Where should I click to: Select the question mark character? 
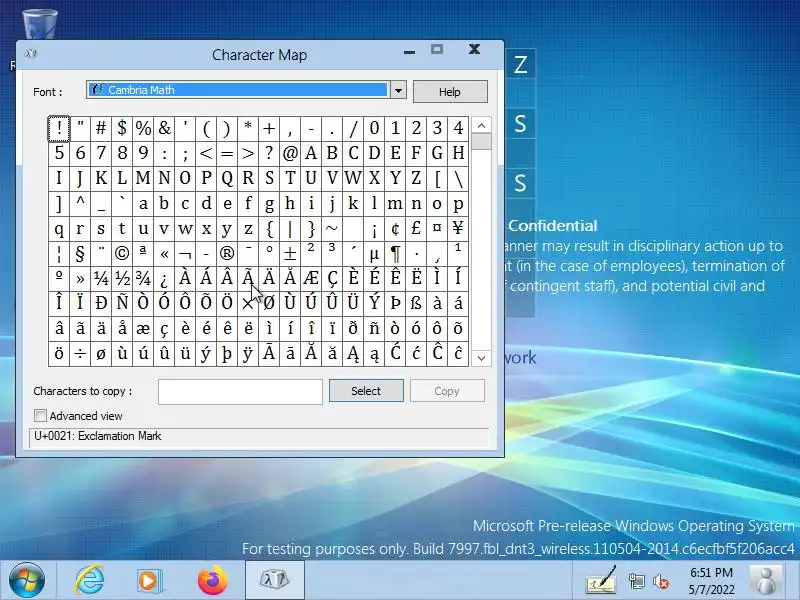coord(269,153)
